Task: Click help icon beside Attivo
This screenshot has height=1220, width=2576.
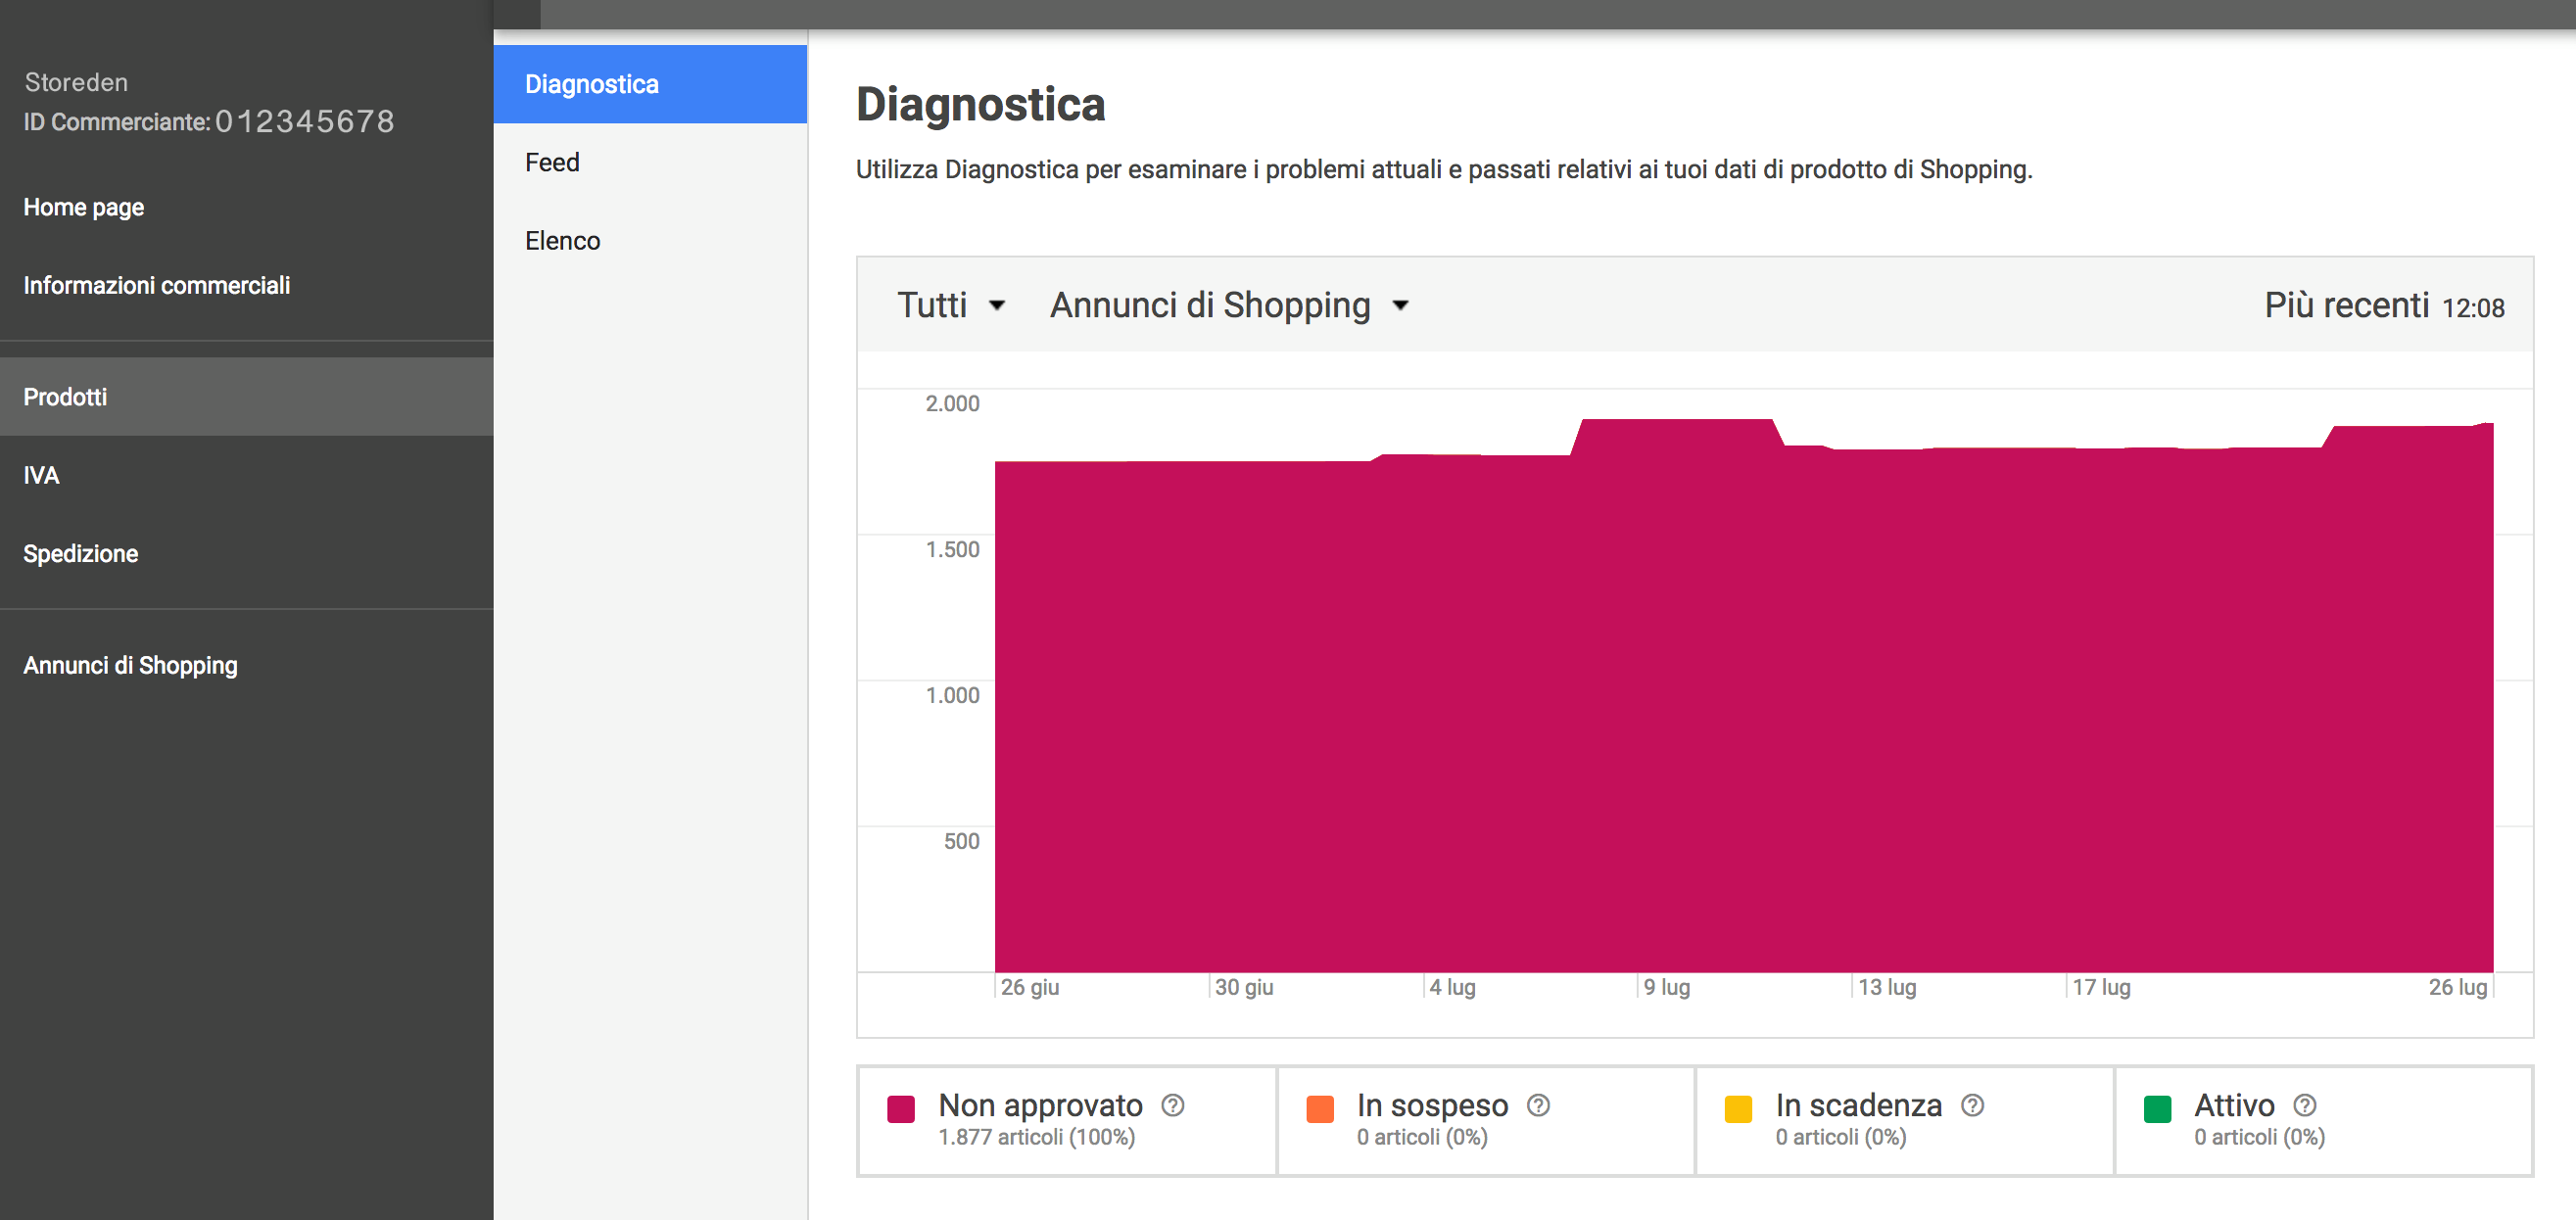Action: [x=2304, y=1105]
